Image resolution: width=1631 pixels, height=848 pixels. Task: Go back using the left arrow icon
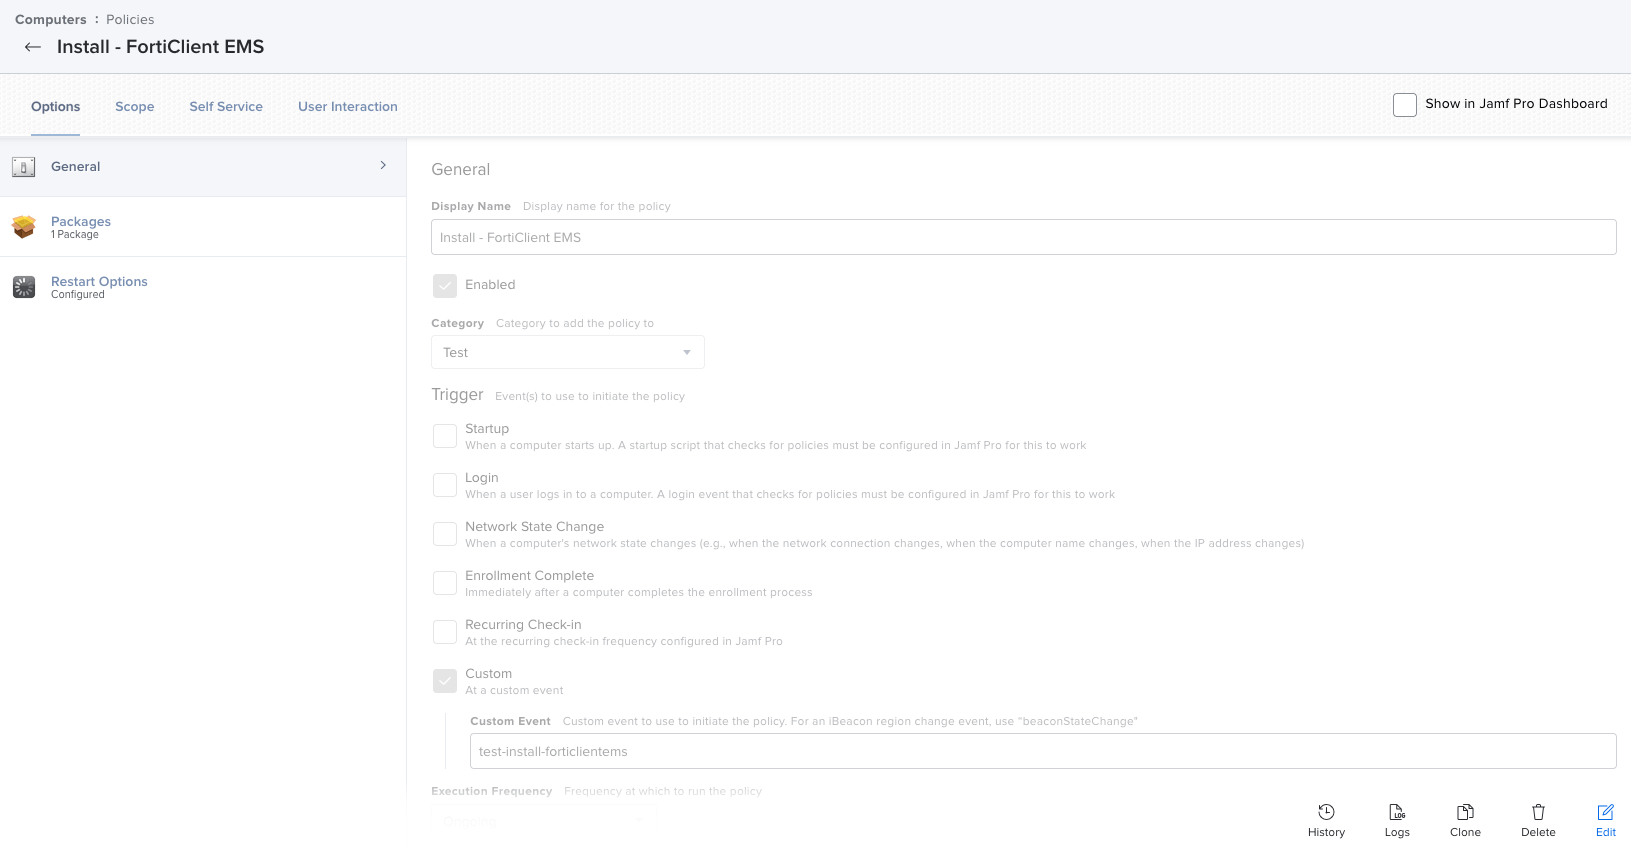33,47
